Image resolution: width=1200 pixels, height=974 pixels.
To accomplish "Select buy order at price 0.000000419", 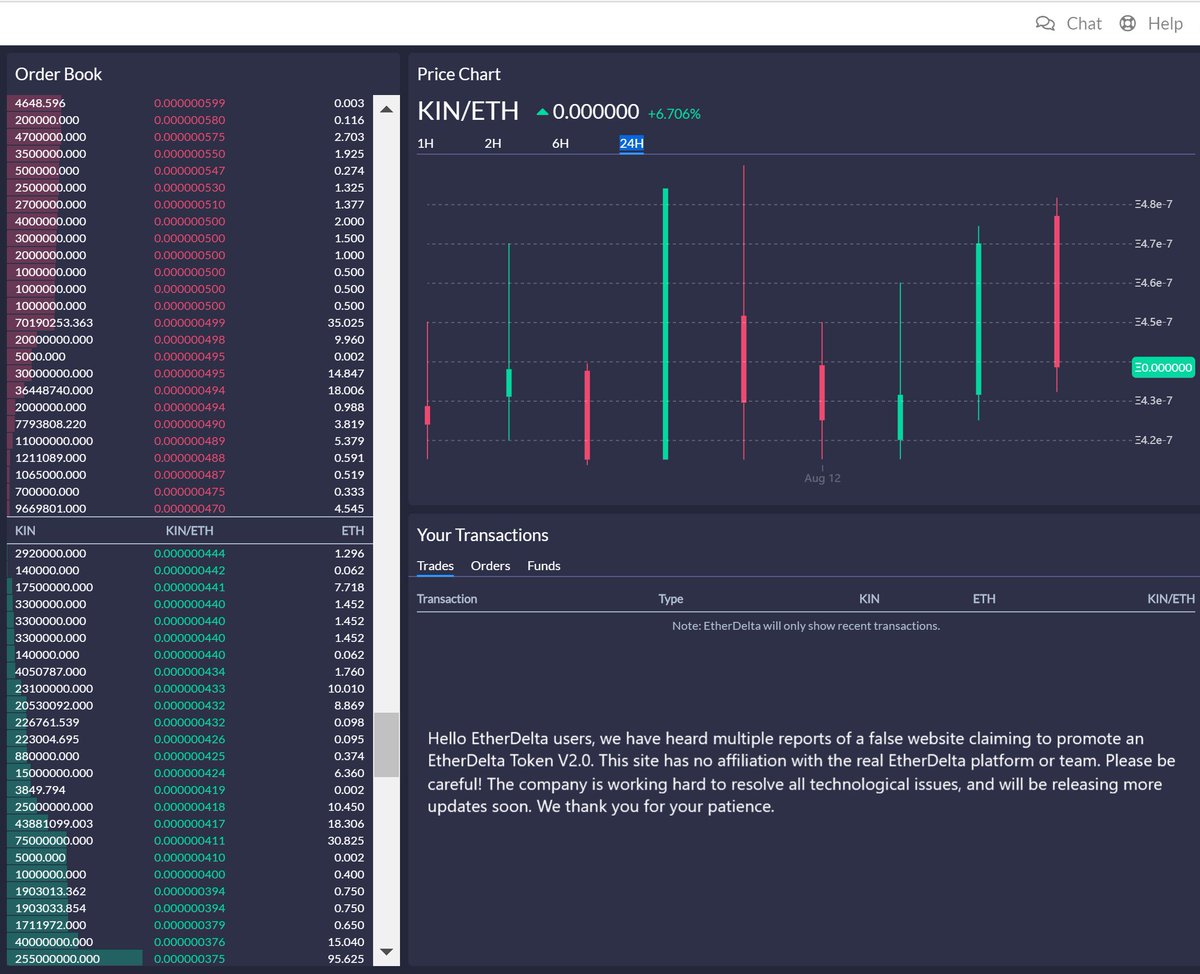I will 190,789.
